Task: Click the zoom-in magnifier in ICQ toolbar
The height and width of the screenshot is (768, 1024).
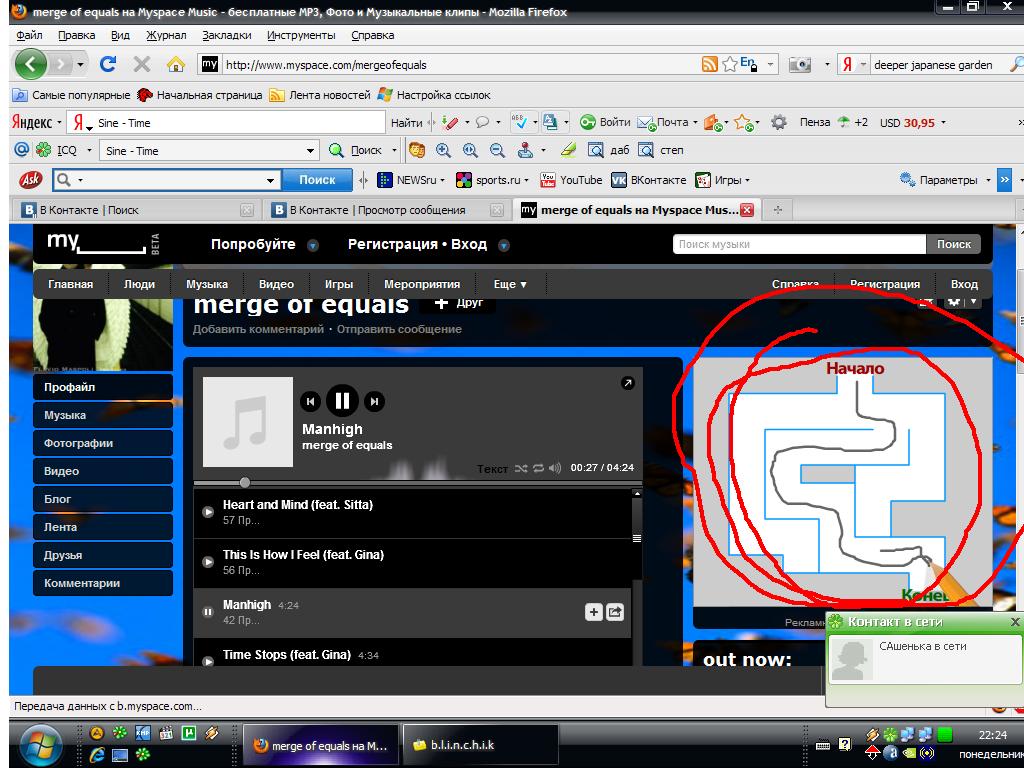Action: click(443, 150)
